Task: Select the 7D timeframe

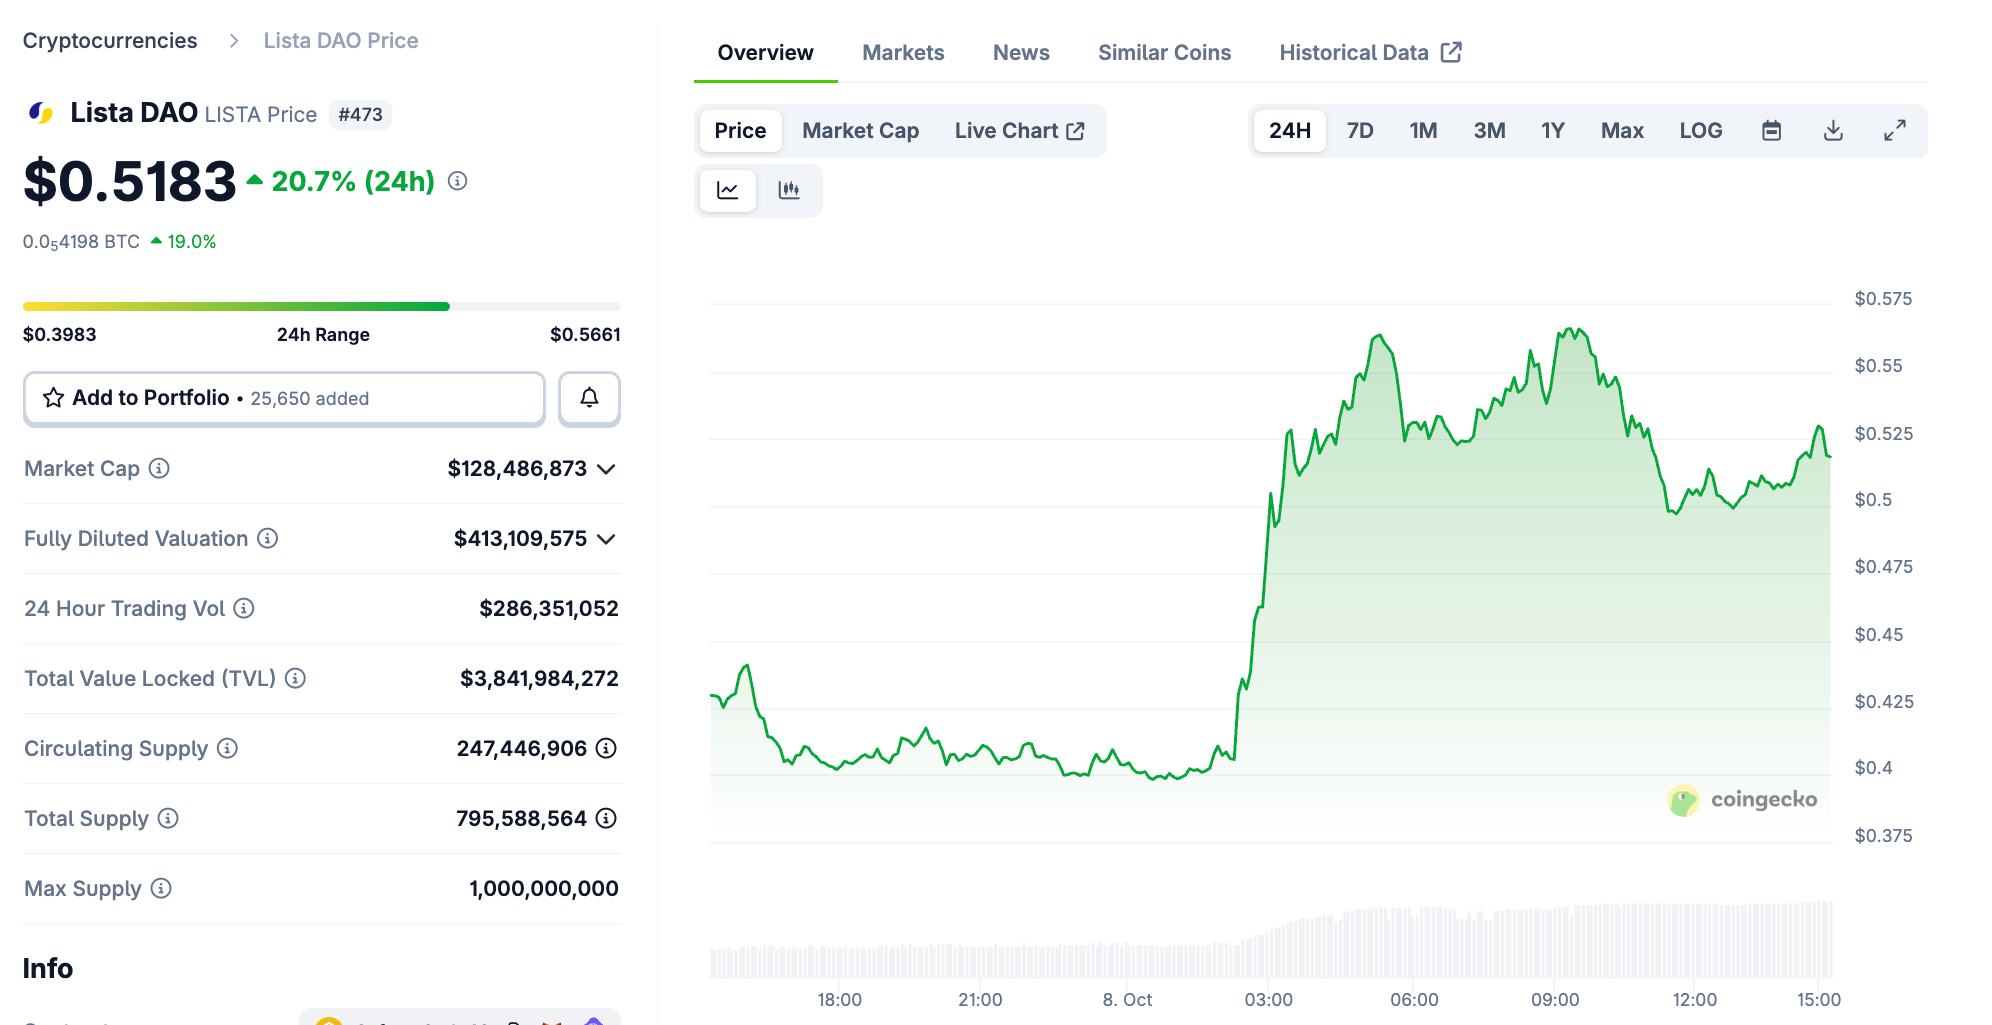Action: [1359, 130]
